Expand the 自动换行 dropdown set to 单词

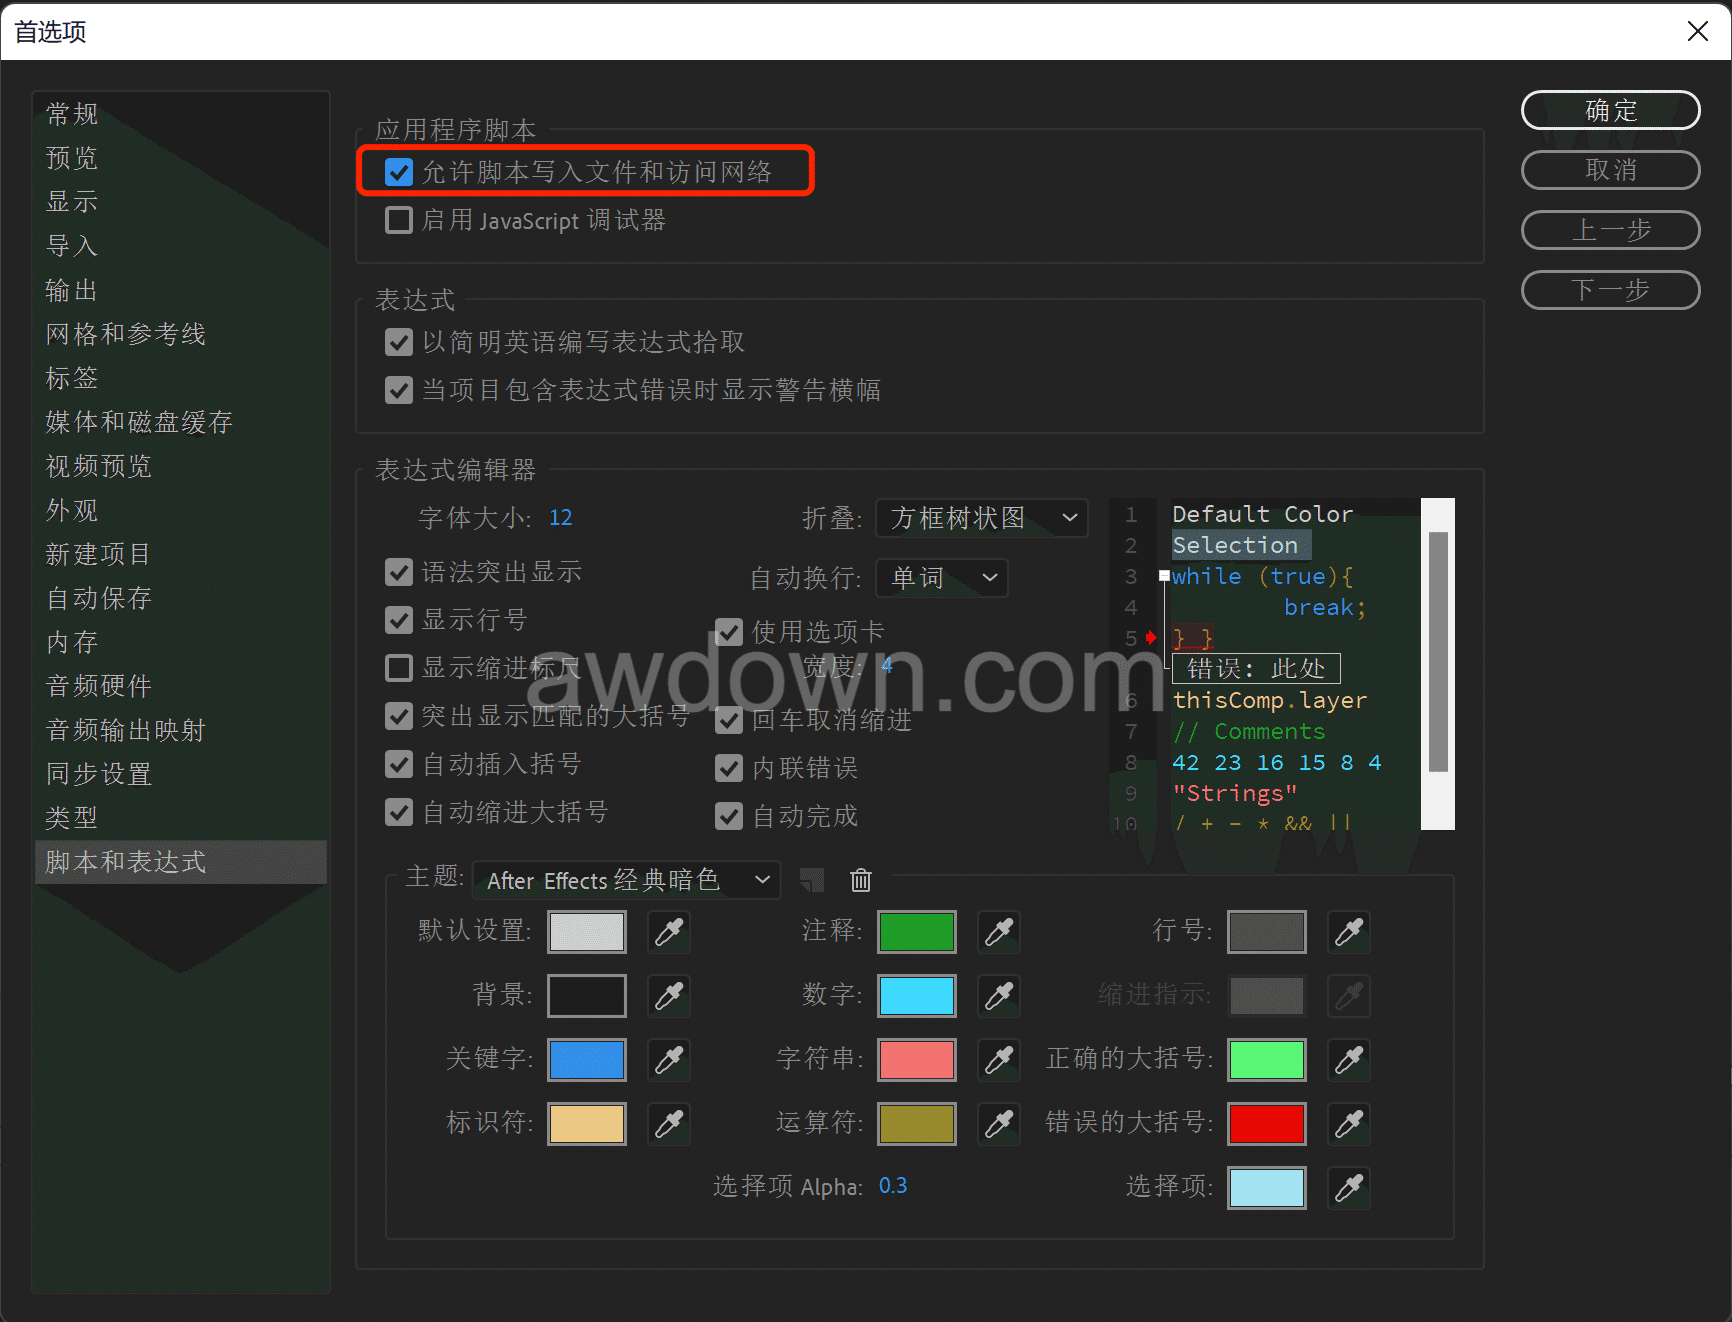(941, 578)
